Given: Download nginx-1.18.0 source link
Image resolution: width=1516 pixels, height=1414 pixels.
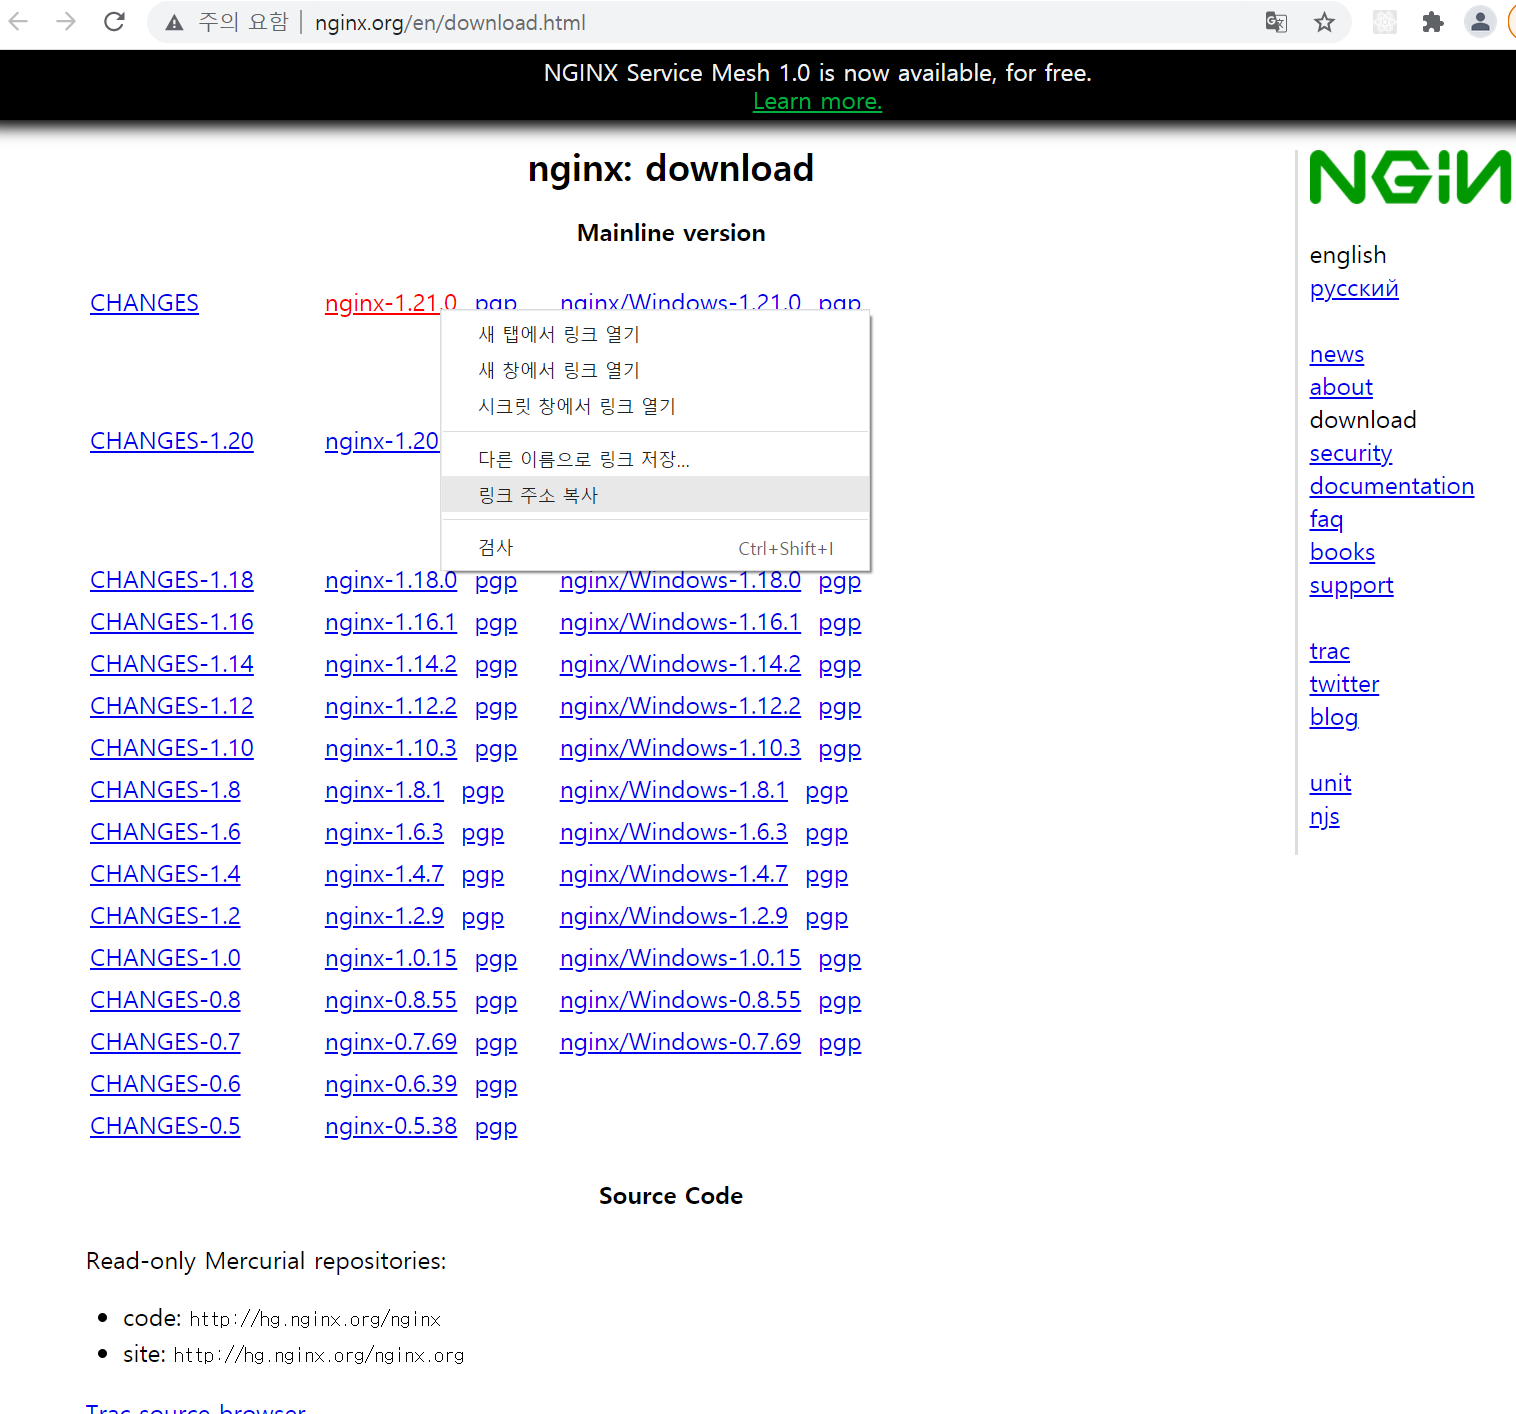Looking at the screenshot, I should coord(391,580).
